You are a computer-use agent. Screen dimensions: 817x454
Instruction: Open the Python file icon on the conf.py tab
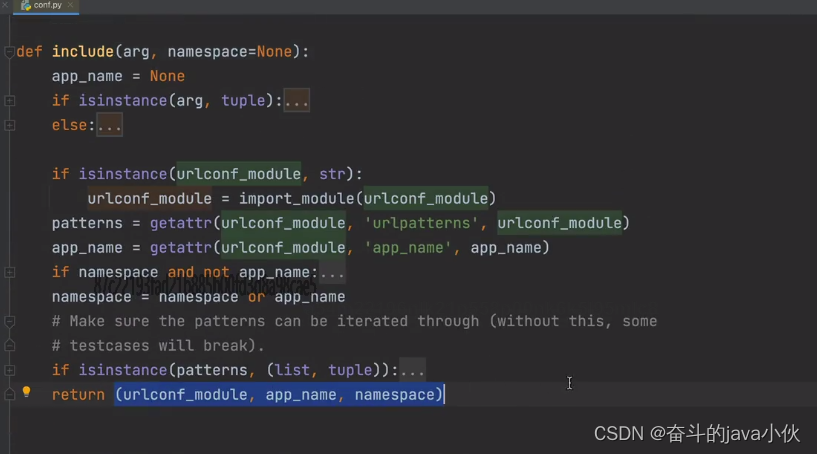[26, 5]
